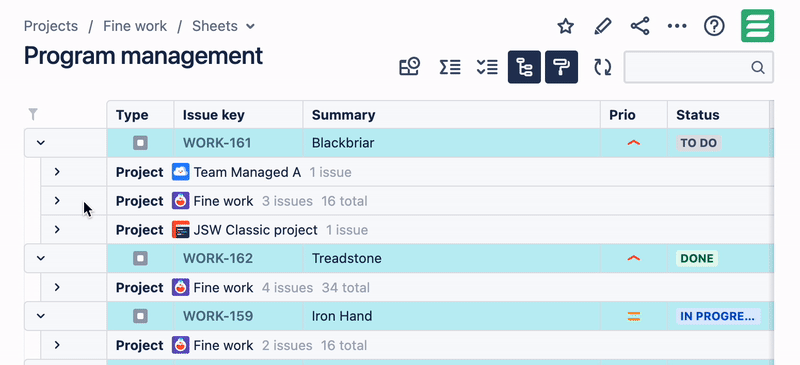Click the issue type icon for WORK-159
The image size is (800, 365).
[140, 316]
